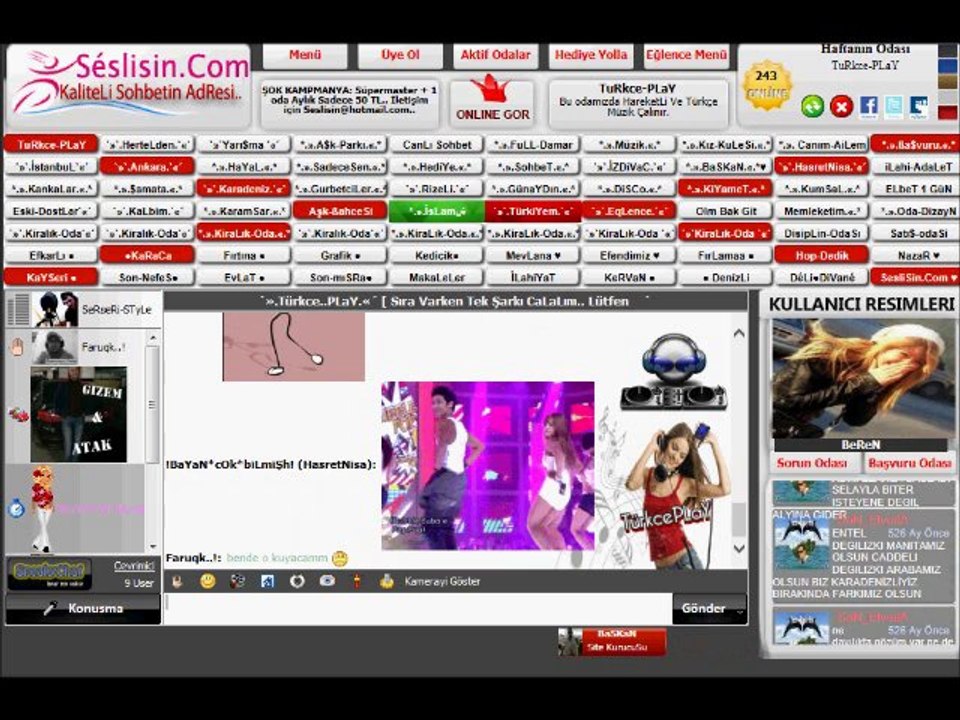The width and height of the screenshot is (960, 720).
Task: Click the blue stopwatch icon in user list
Action: (17, 508)
